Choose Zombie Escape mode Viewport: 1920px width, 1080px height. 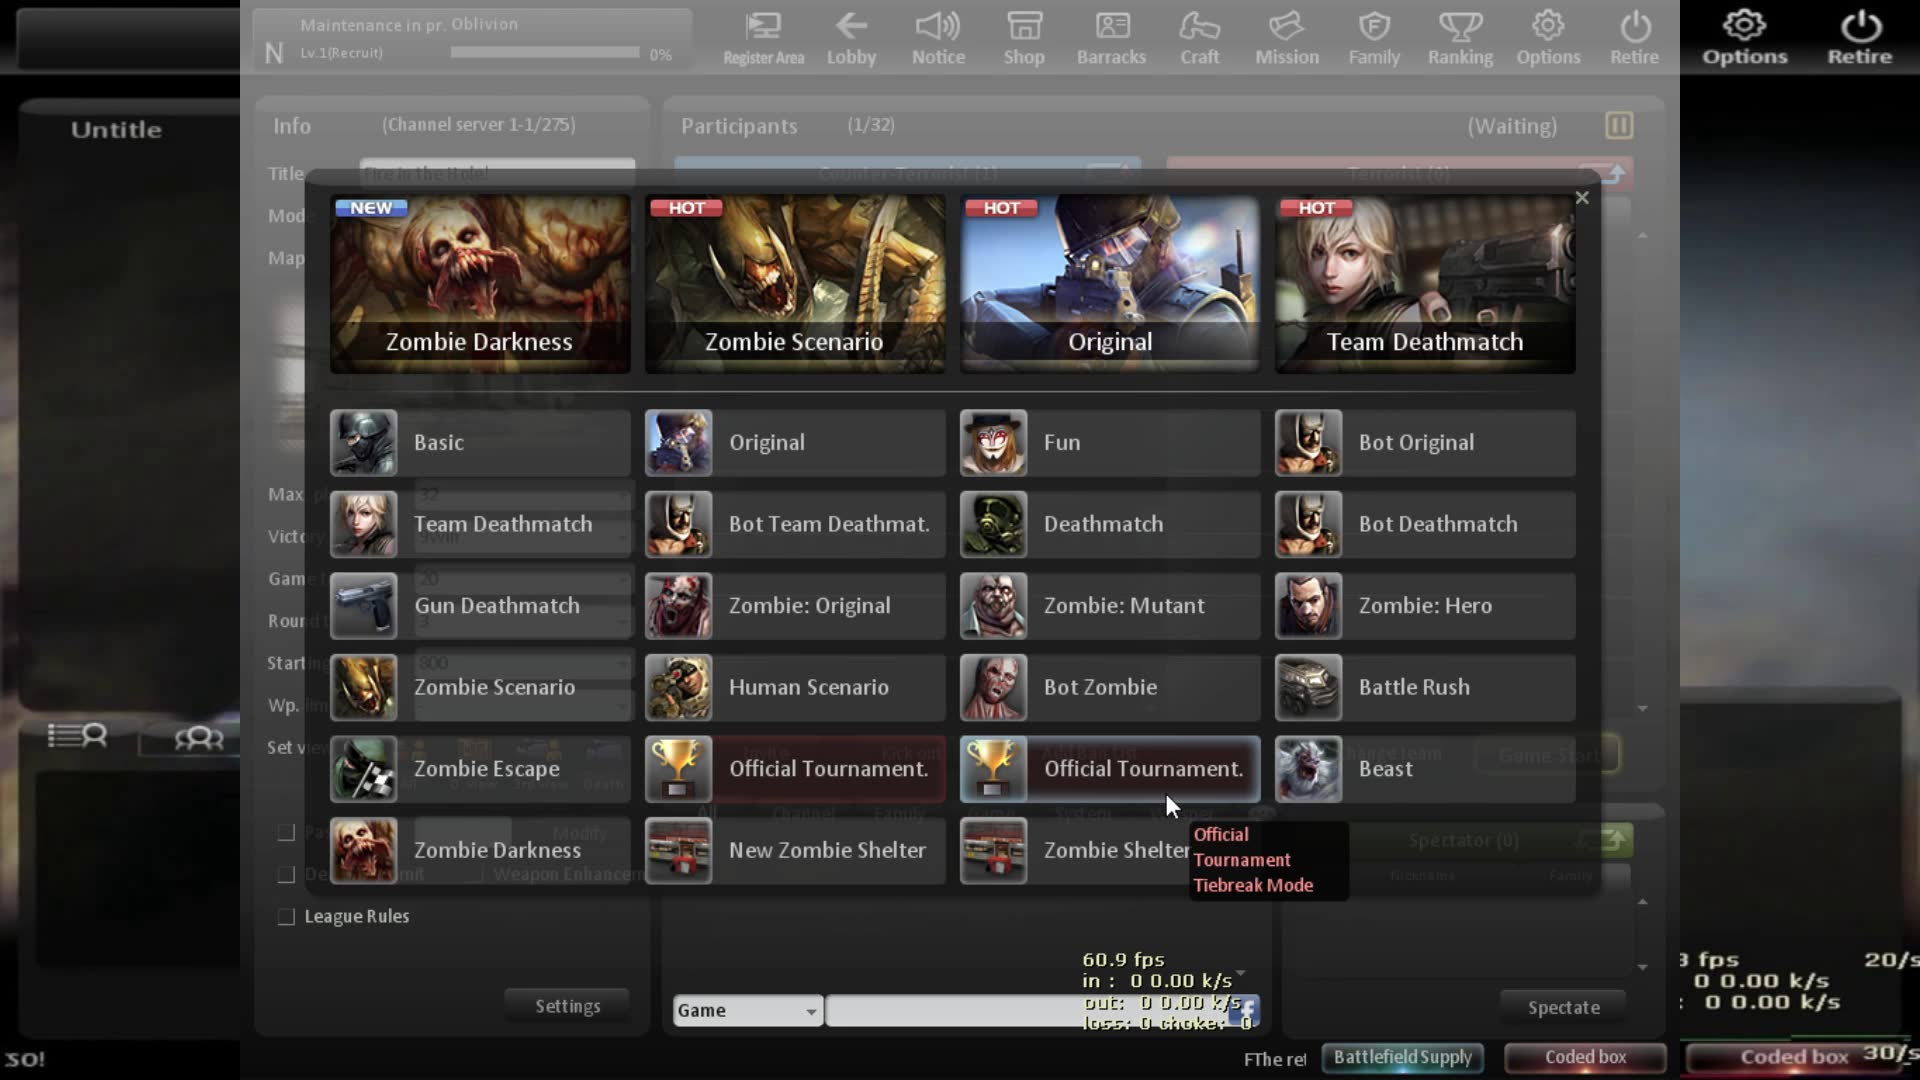(x=480, y=769)
